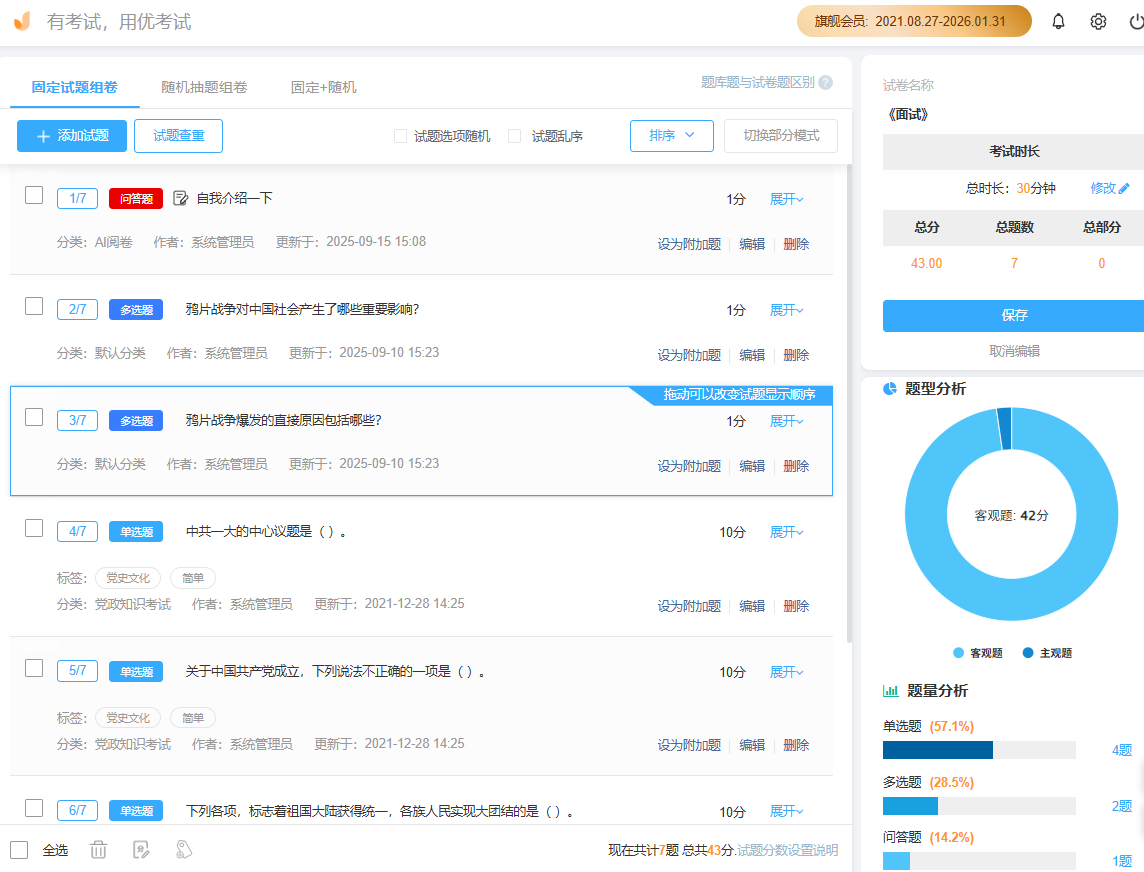Image resolution: width=1144 pixels, height=872 pixels.
Task: Click the trash icon for batch delete
Action: (98, 850)
